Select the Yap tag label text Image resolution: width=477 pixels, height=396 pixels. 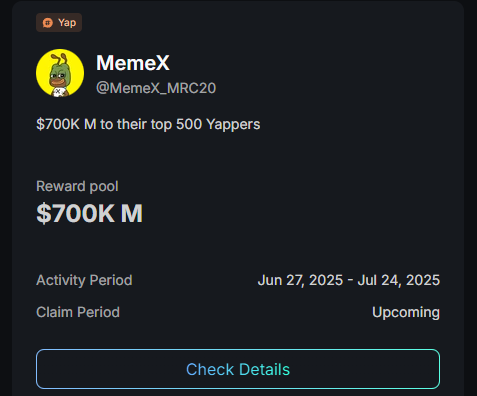(67, 23)
